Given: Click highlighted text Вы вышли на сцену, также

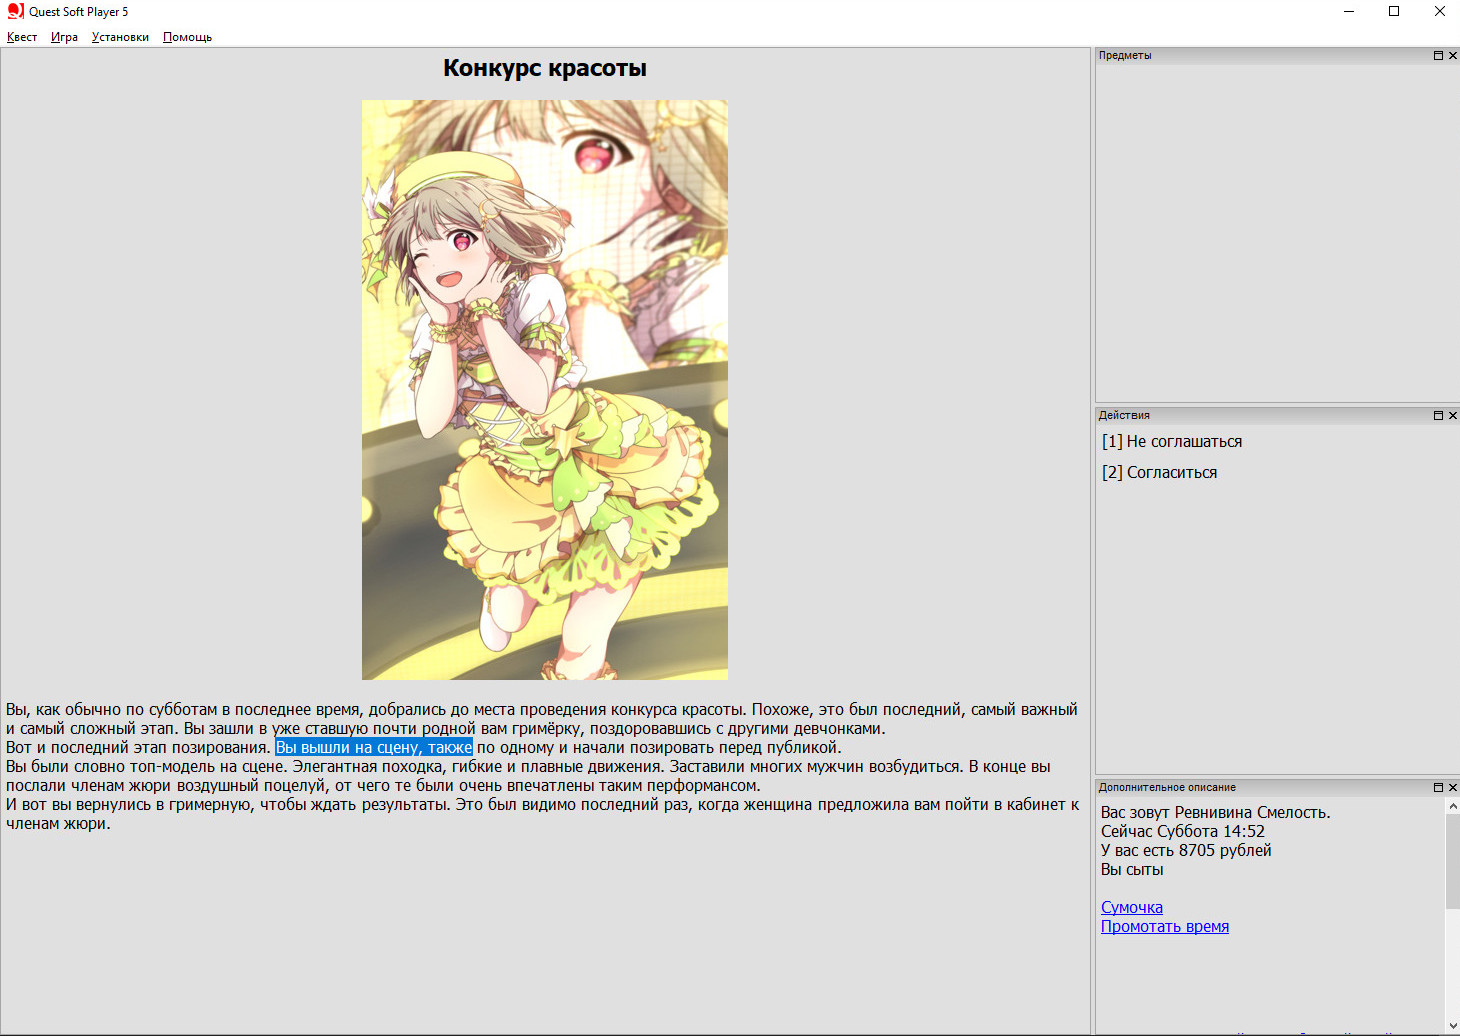Looking at the screenshot, I should coord(374,748).
